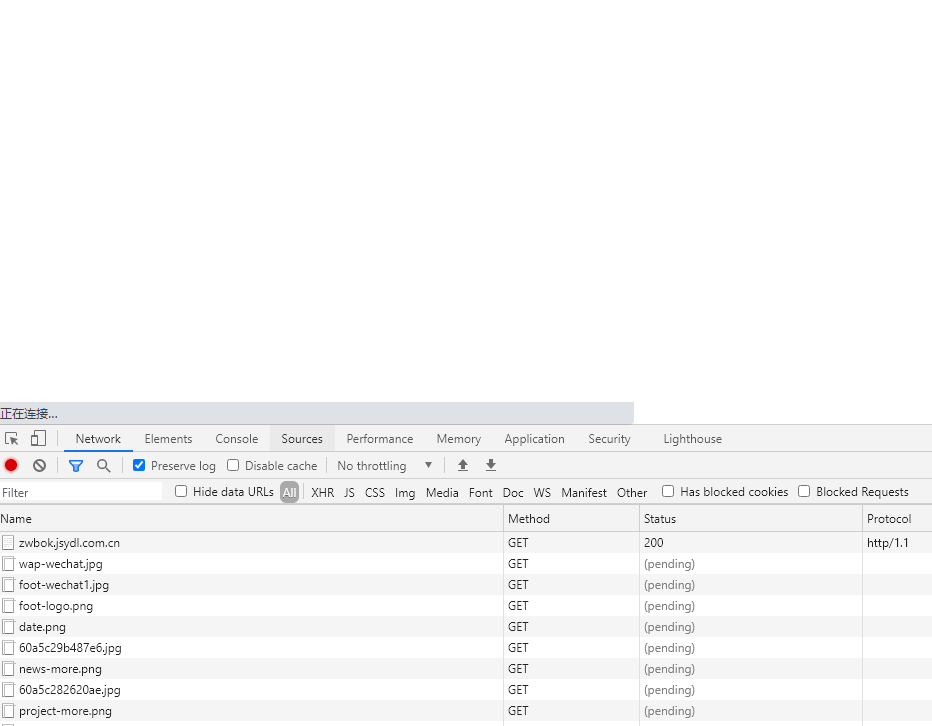Check the Hide data URLs option
The height and width of the screenshot is (726, 932).
click(181, 492)
